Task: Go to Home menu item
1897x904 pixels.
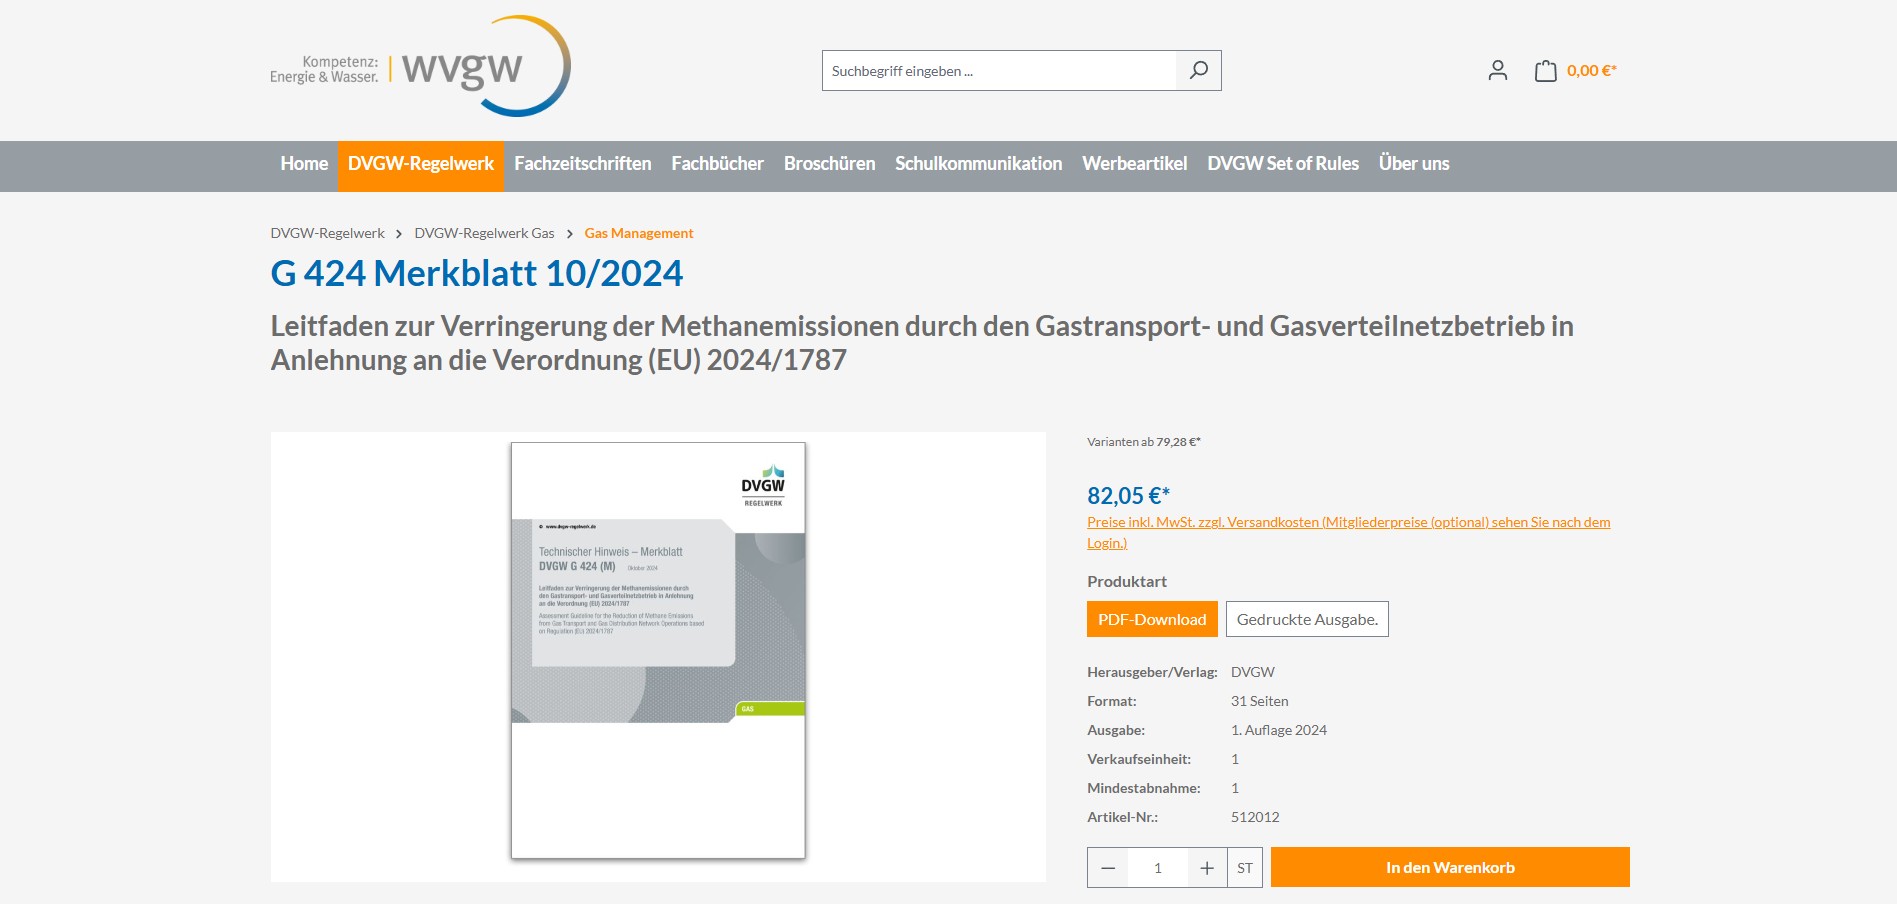Action: pyautogui.click(x=304, y=164)
